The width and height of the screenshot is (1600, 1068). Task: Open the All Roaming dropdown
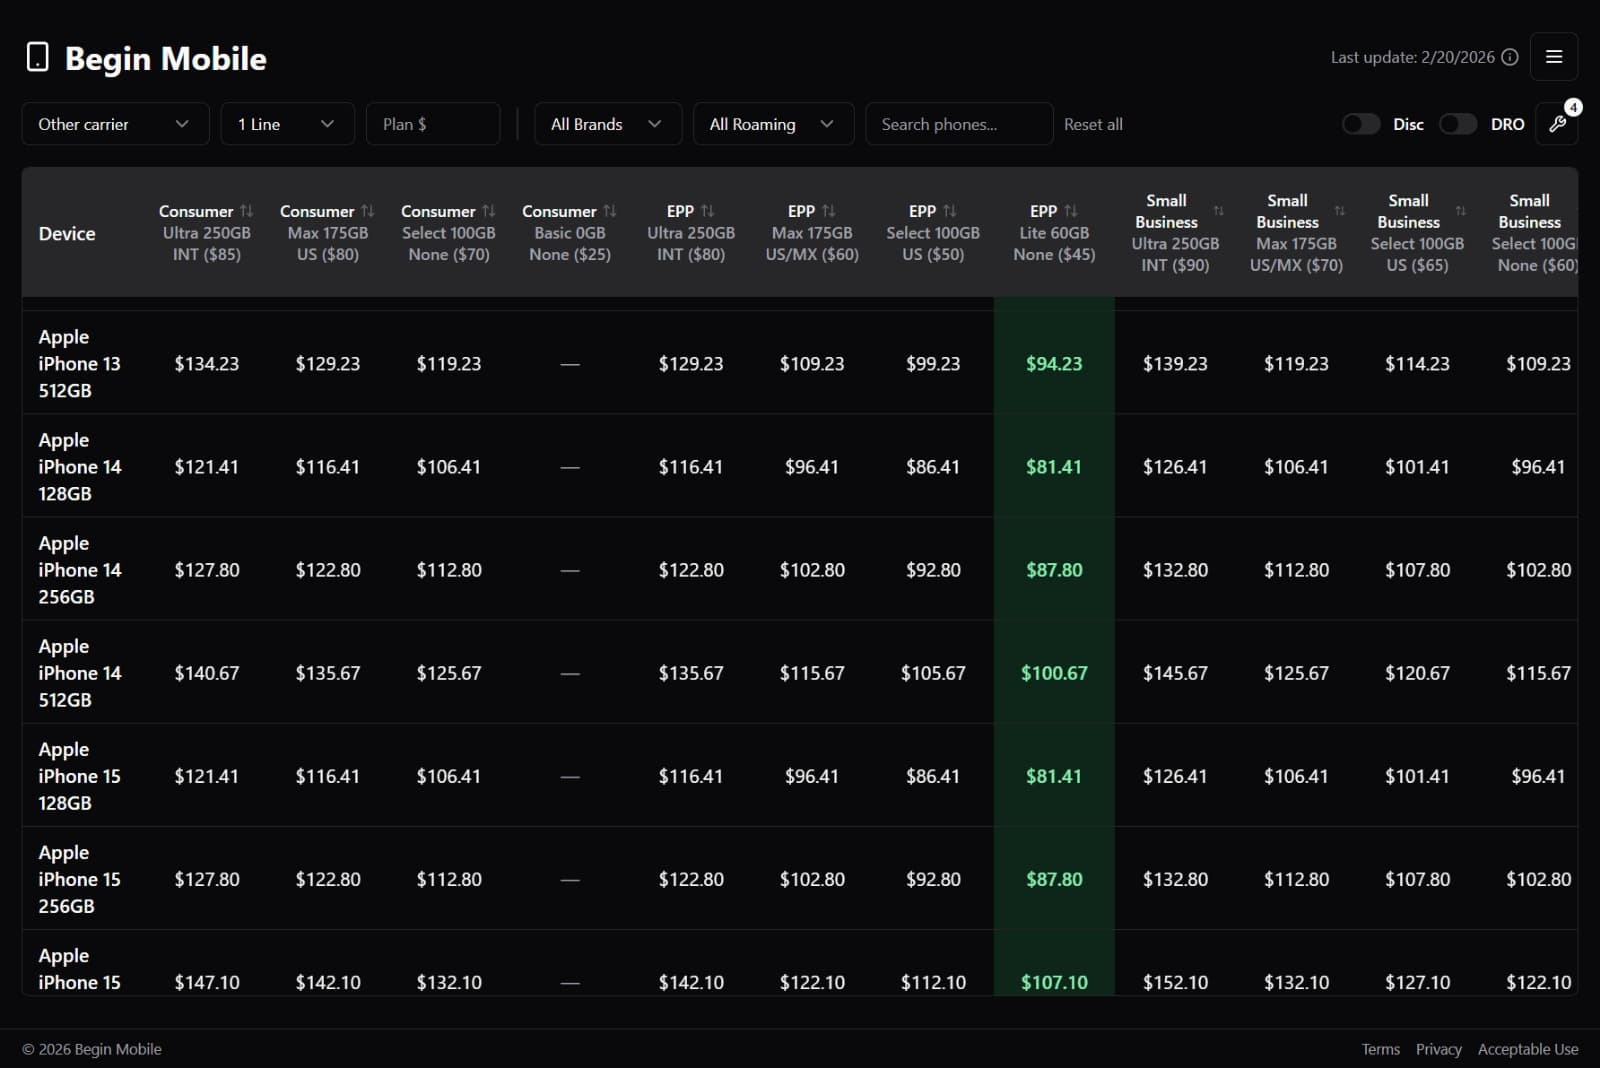tap(772, 124)
